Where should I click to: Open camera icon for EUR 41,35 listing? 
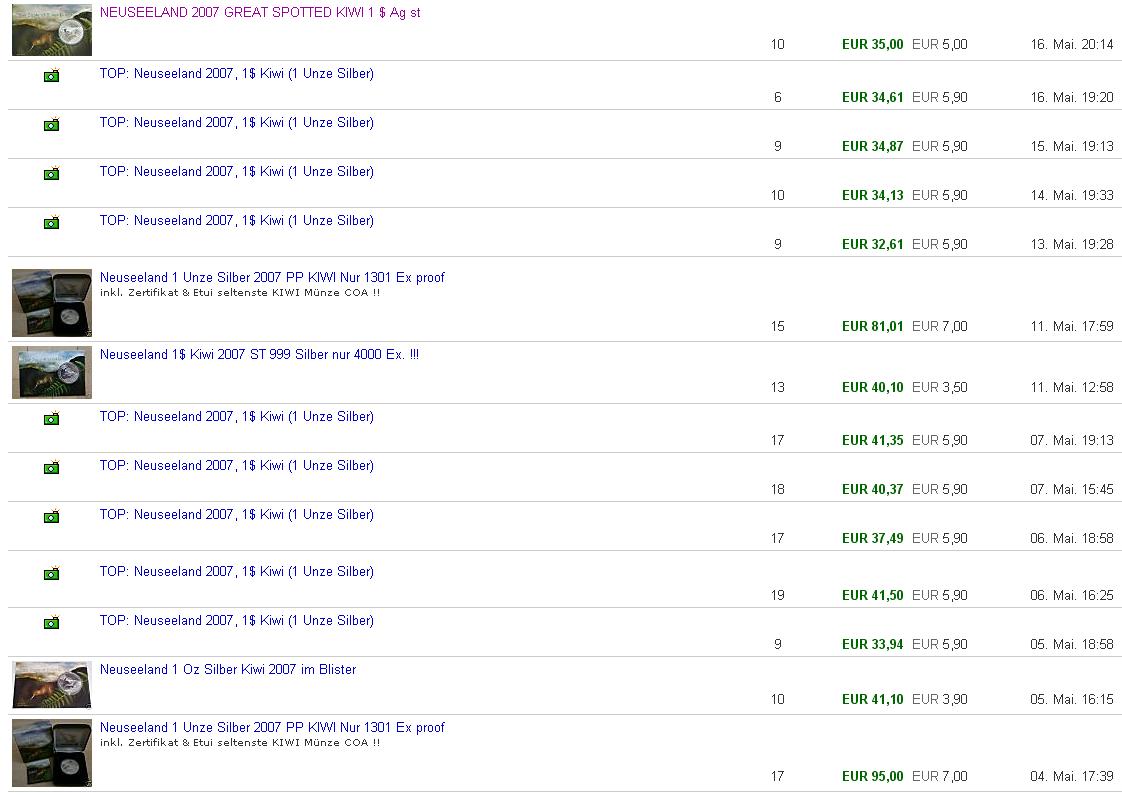tap(51, 419)
